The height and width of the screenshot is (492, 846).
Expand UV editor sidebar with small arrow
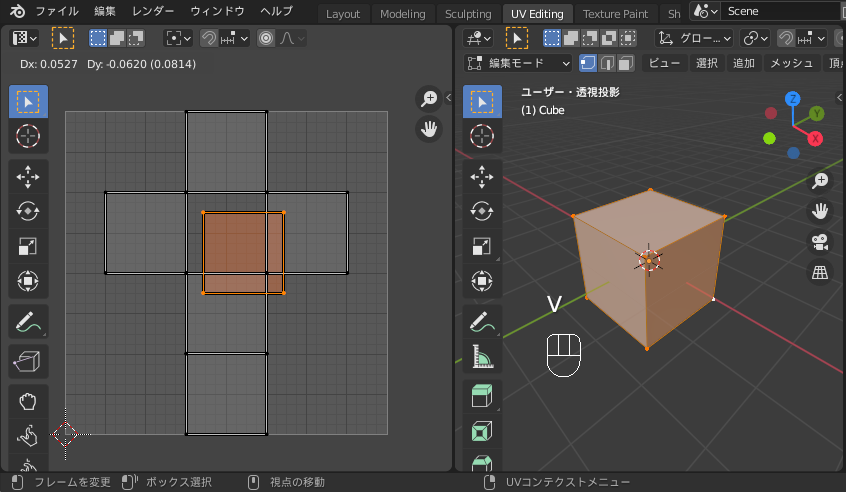pos(448,98)
